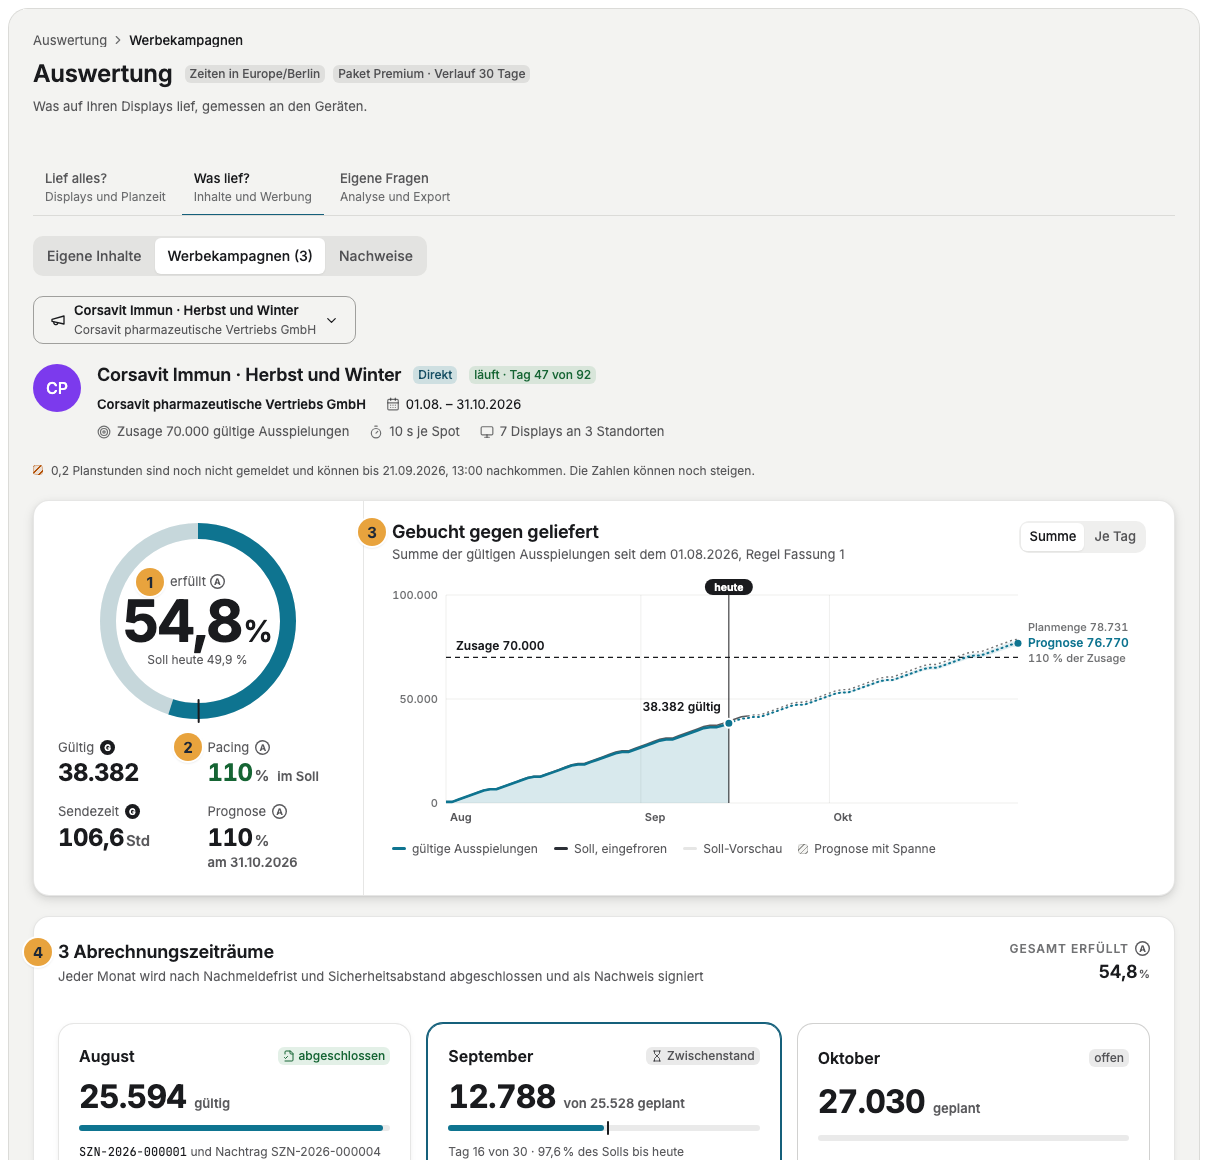Image resolution: width=1208 pixels, height=1160 pixels.
Task: Select the Eigene Inhalte segment
Action: point(94,256)
